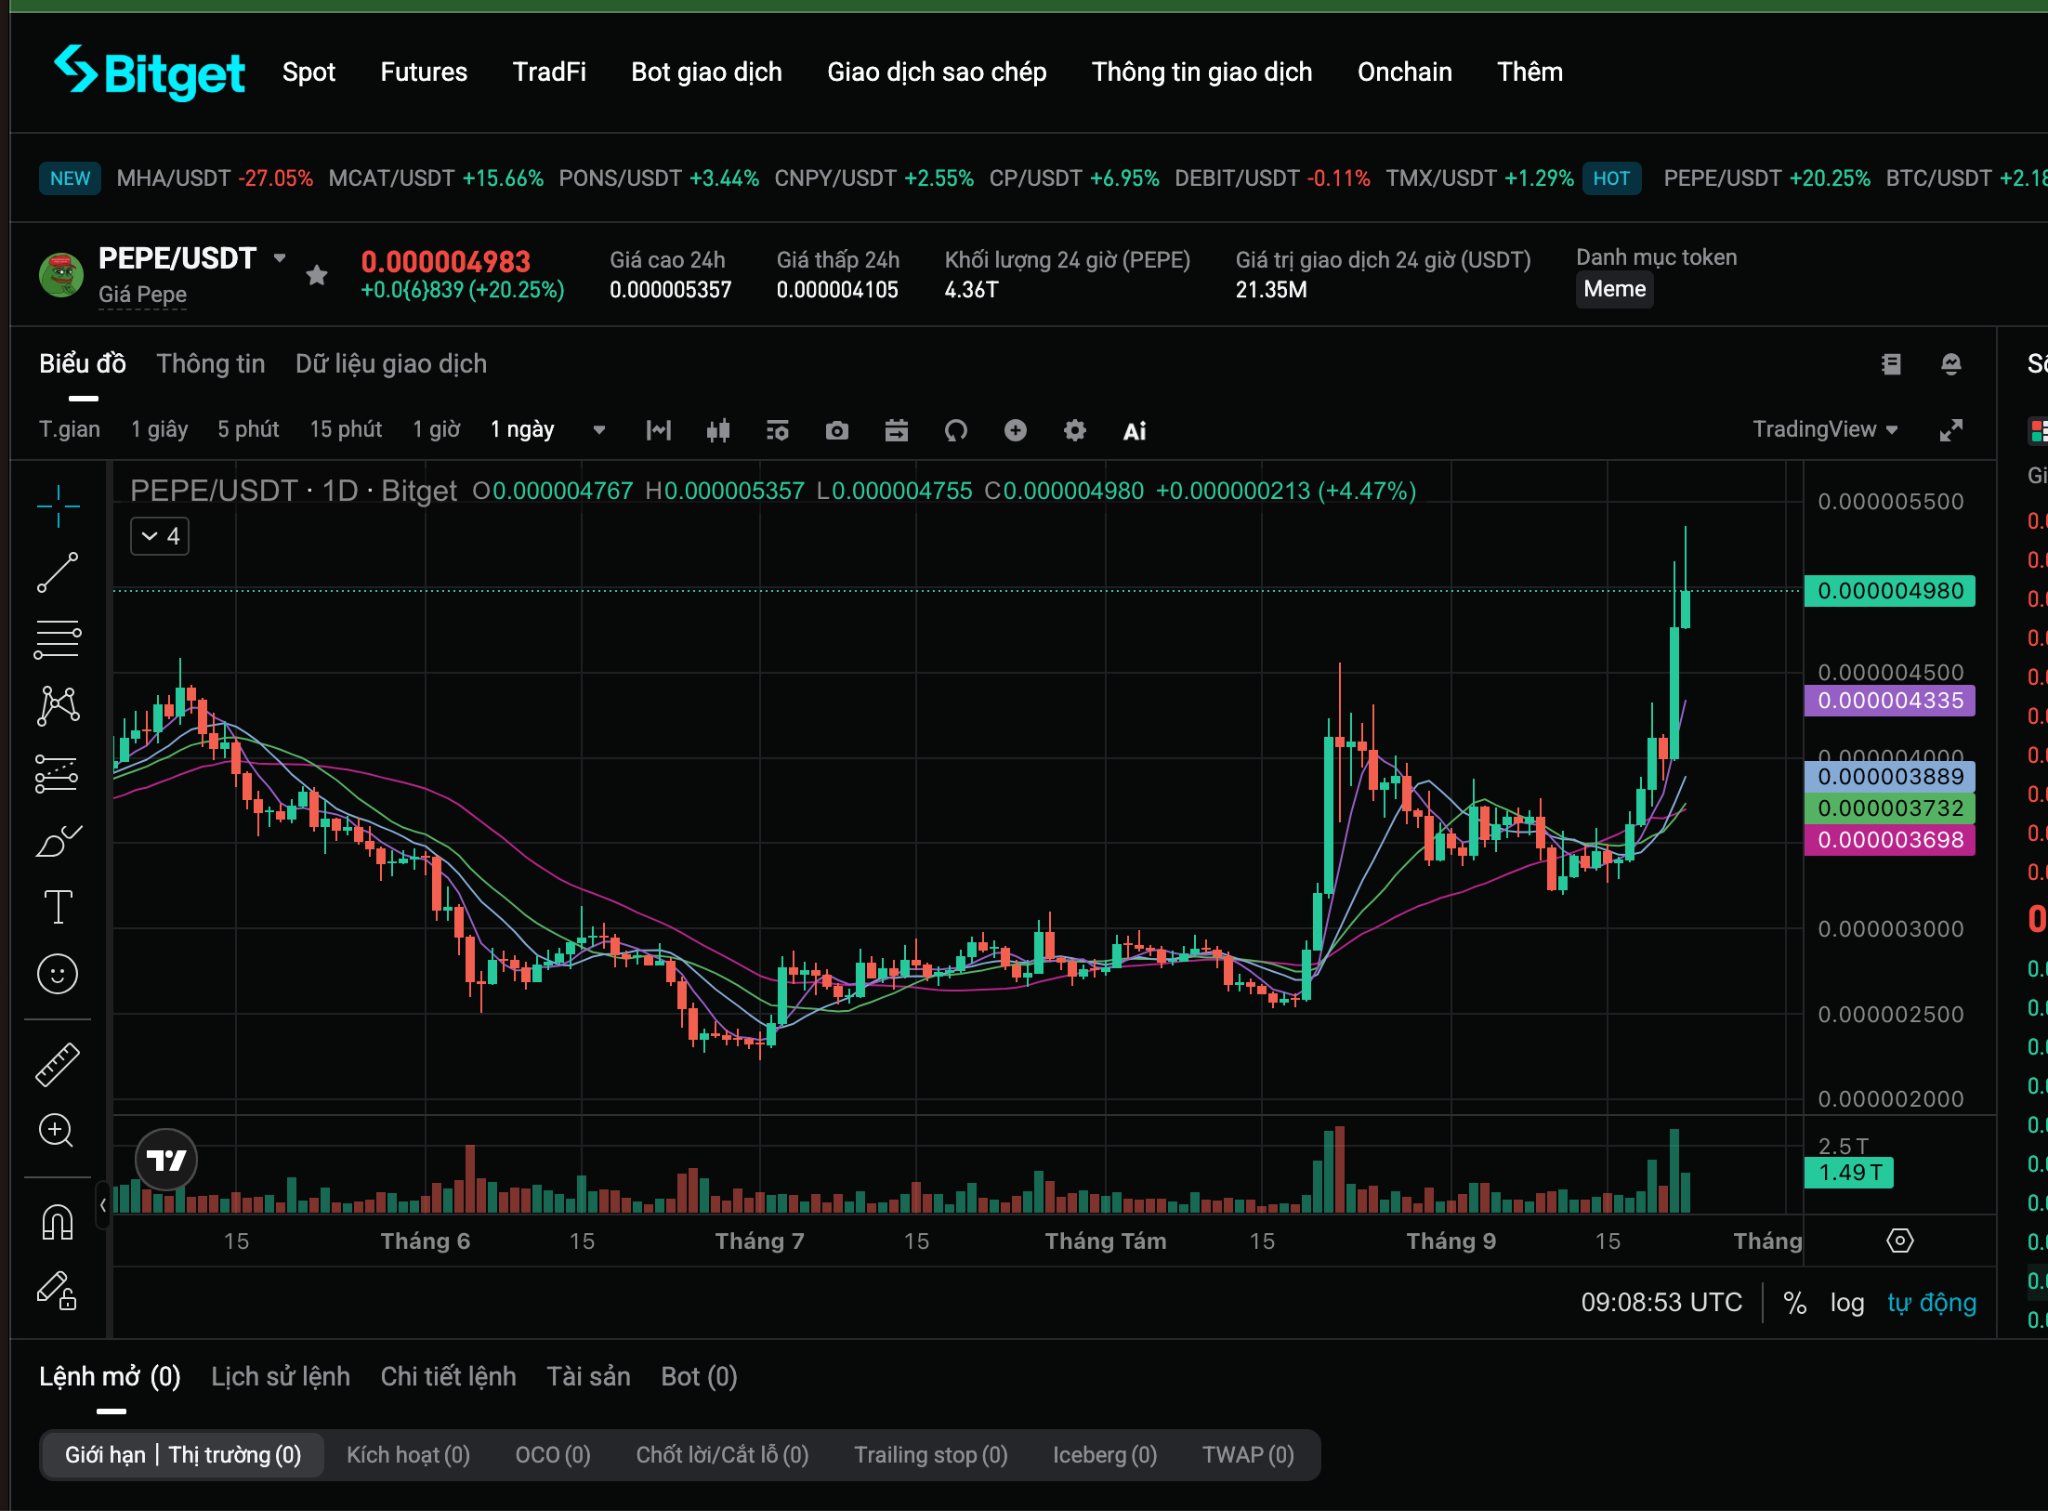This screenshot has width=2048, height=1511.
Task: Click the Futures navigation link
Action: point(424,72)
